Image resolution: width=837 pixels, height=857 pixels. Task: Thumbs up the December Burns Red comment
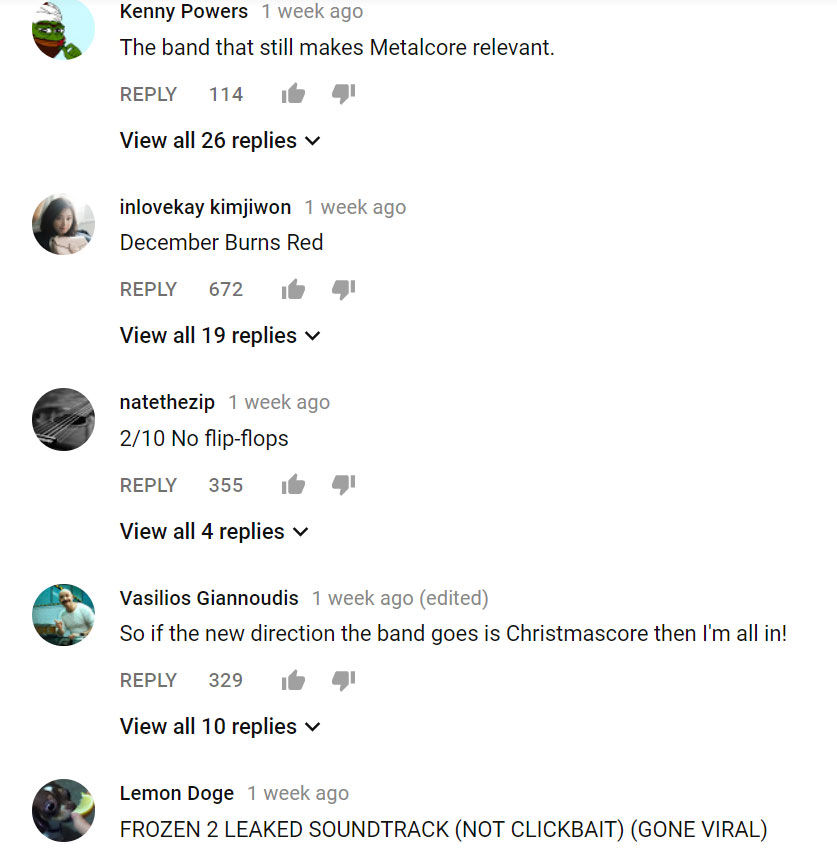(293, 289)
